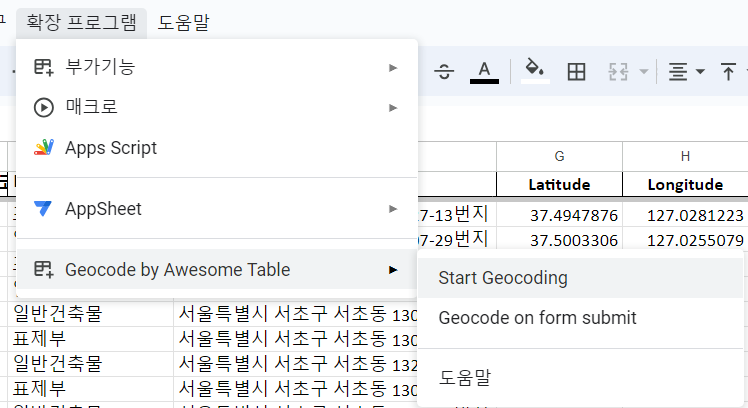748x408 pixels.
Task: Click the 매크로 play icon
Action: pos(43,107)
